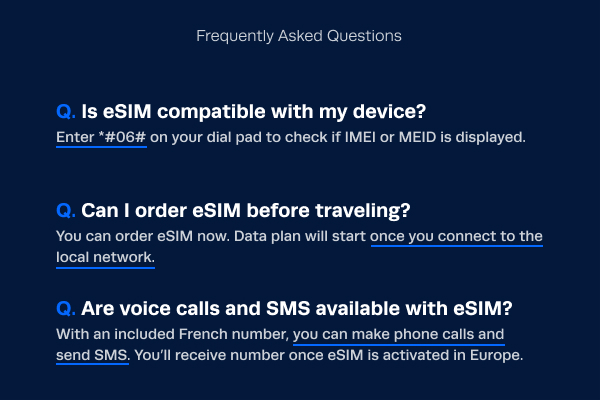Click the 'Frequently Asked Questions' heading
The image size is (600, 400).
click(x=299, y=36)
